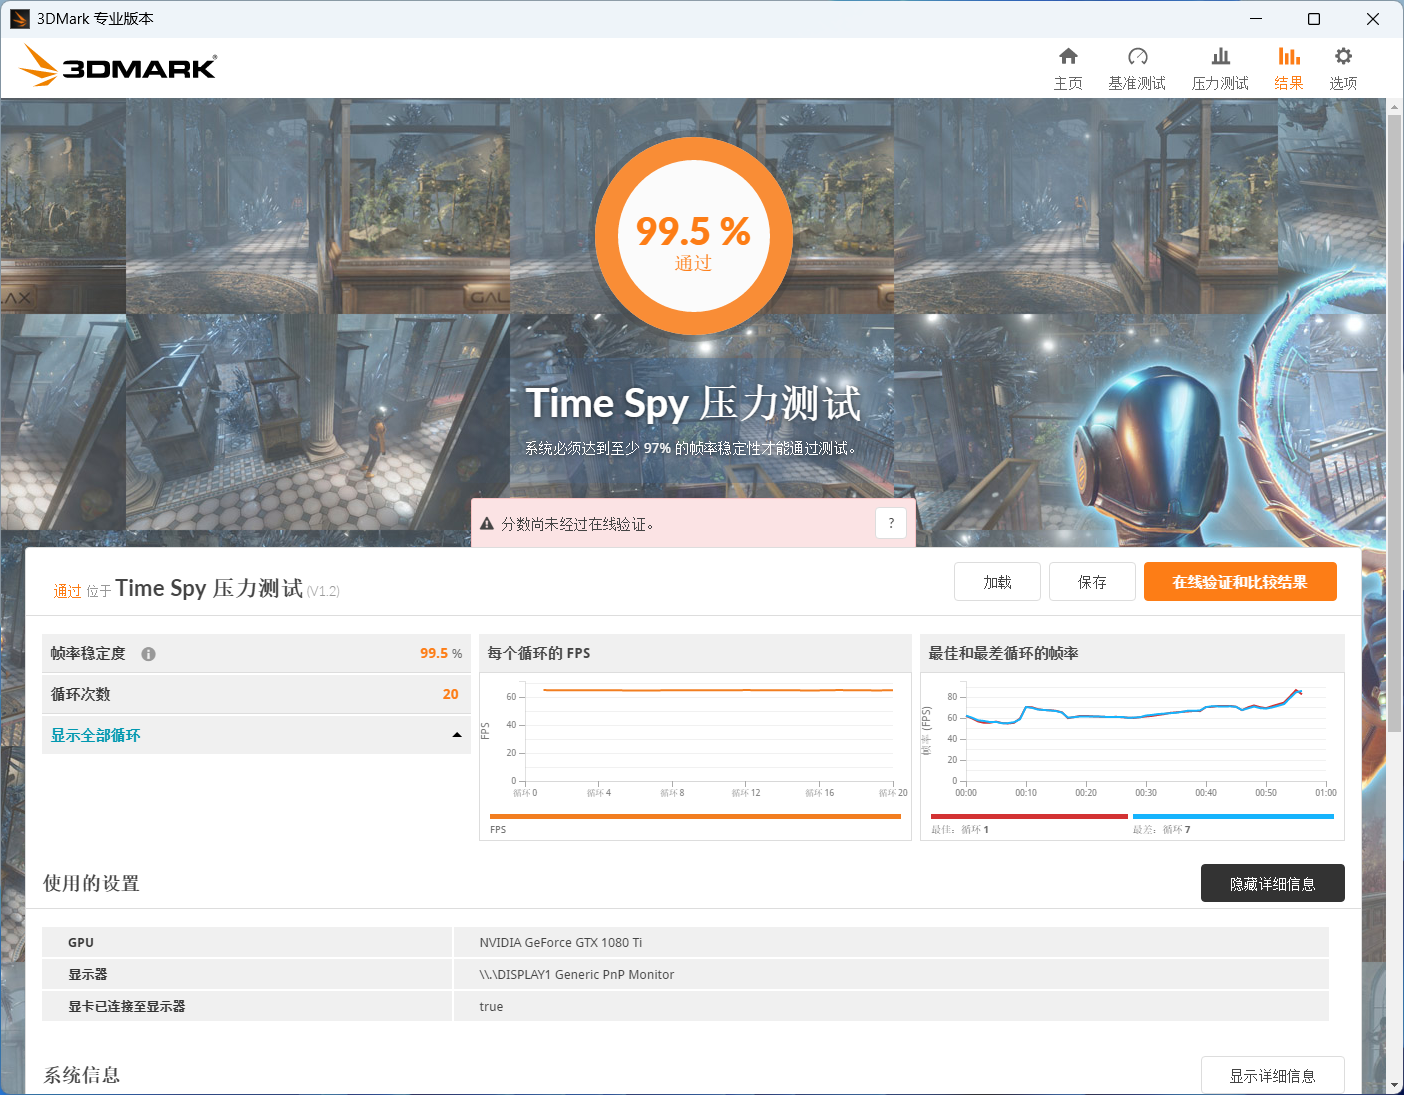1404x1095 pixels.
Task: Click the GPU row label
Action: pos(81,942)
